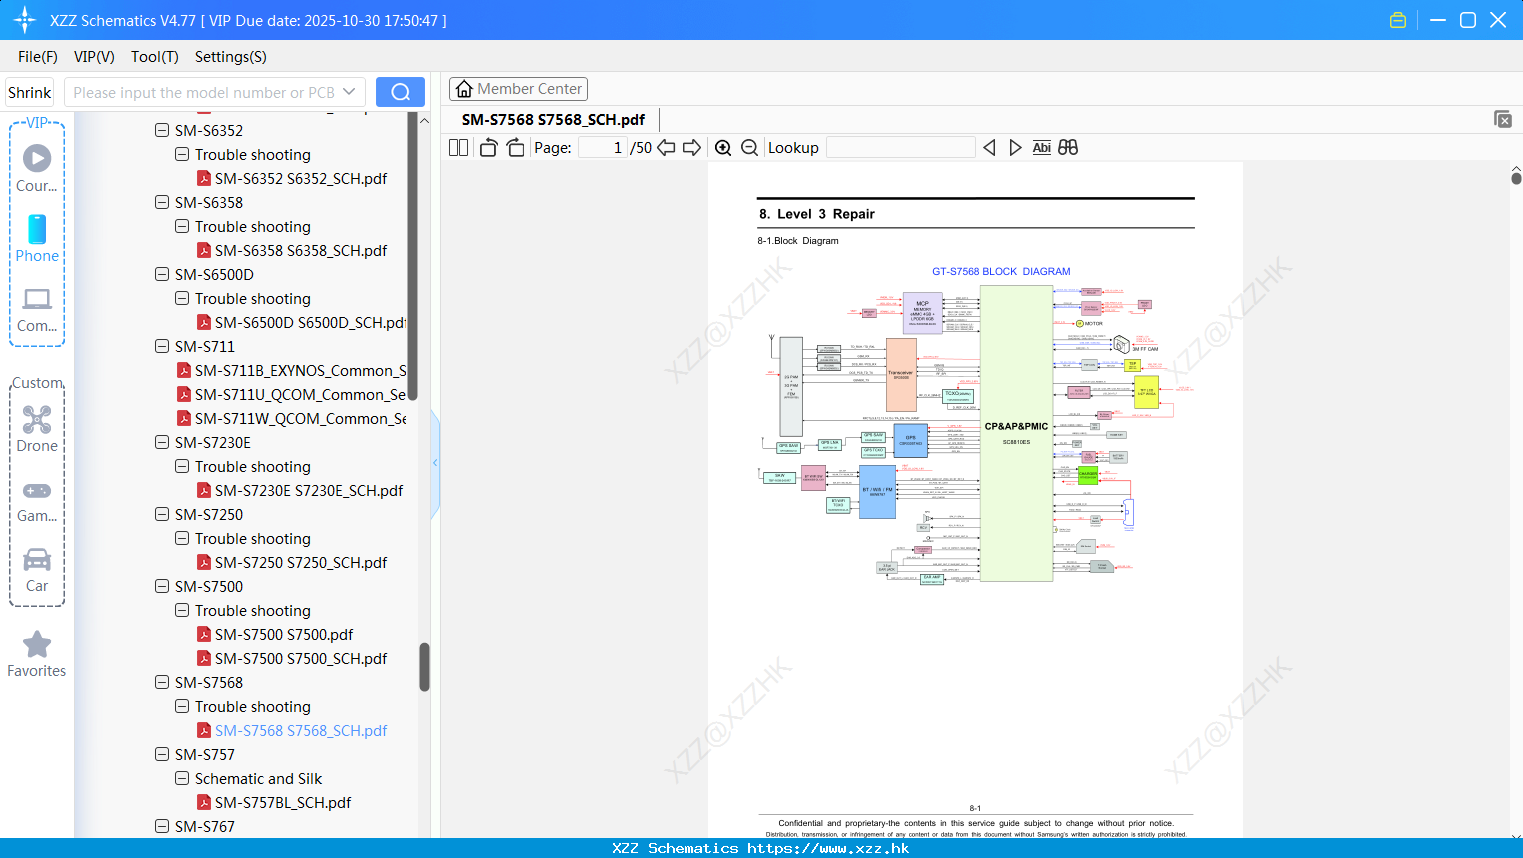Click the XZZ app logo
Image resolution: width=1523 pixels, height=858 pixels.
coord(24,20)
